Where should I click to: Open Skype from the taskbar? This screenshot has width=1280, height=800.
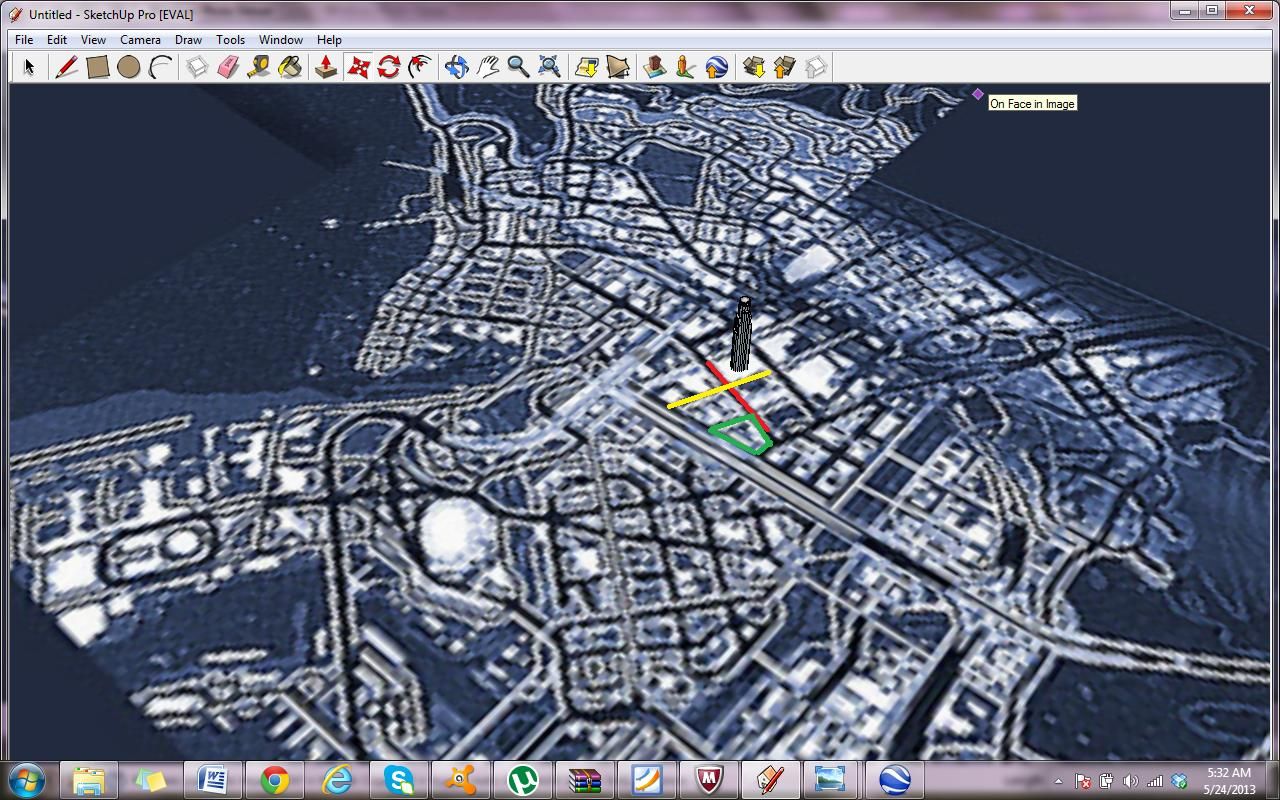point(398,780)
